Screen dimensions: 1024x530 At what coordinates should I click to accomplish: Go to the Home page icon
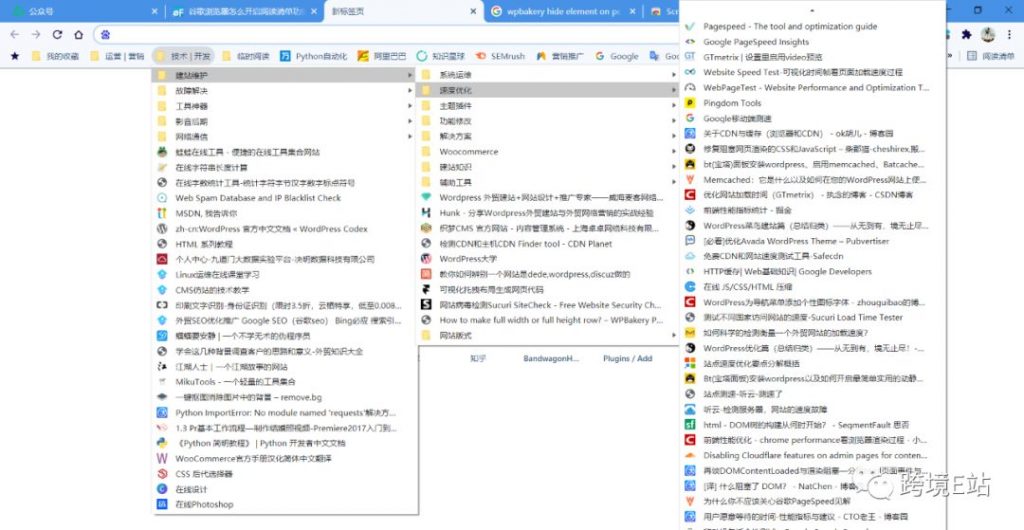click(x=78, y=35)
